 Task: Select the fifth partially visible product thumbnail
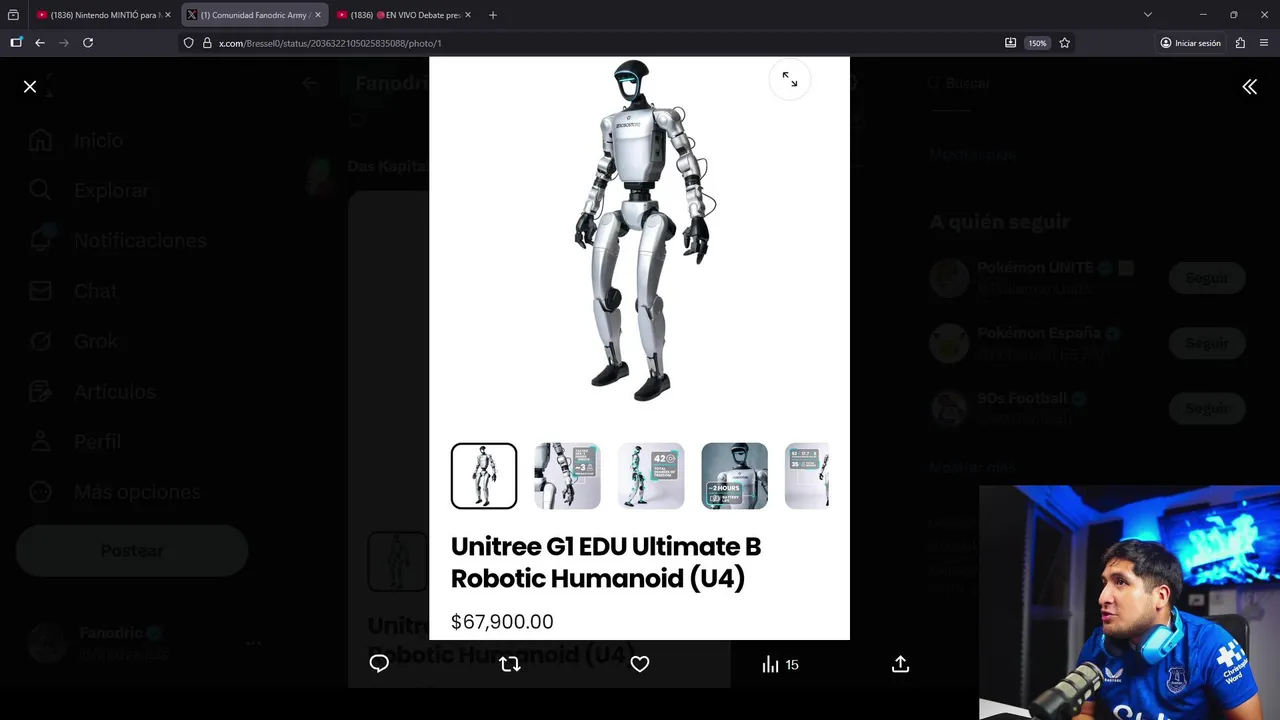pos(807,476)
